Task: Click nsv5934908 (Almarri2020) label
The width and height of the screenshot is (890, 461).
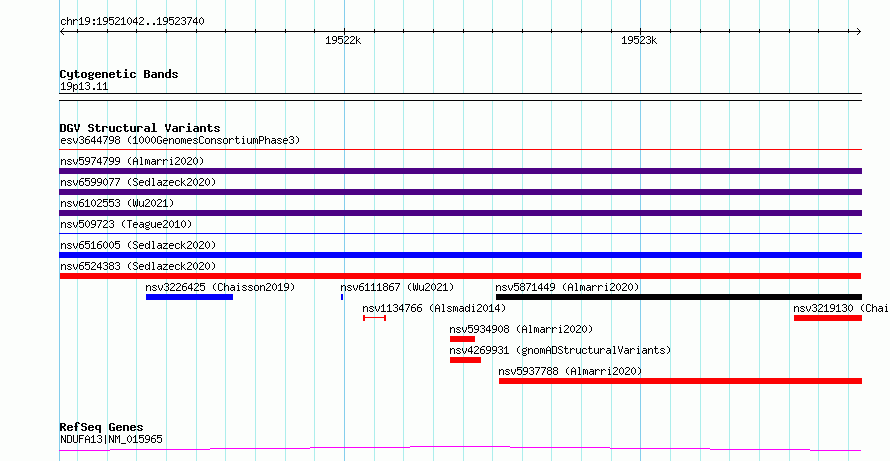Action: click(x=521, y=329)
